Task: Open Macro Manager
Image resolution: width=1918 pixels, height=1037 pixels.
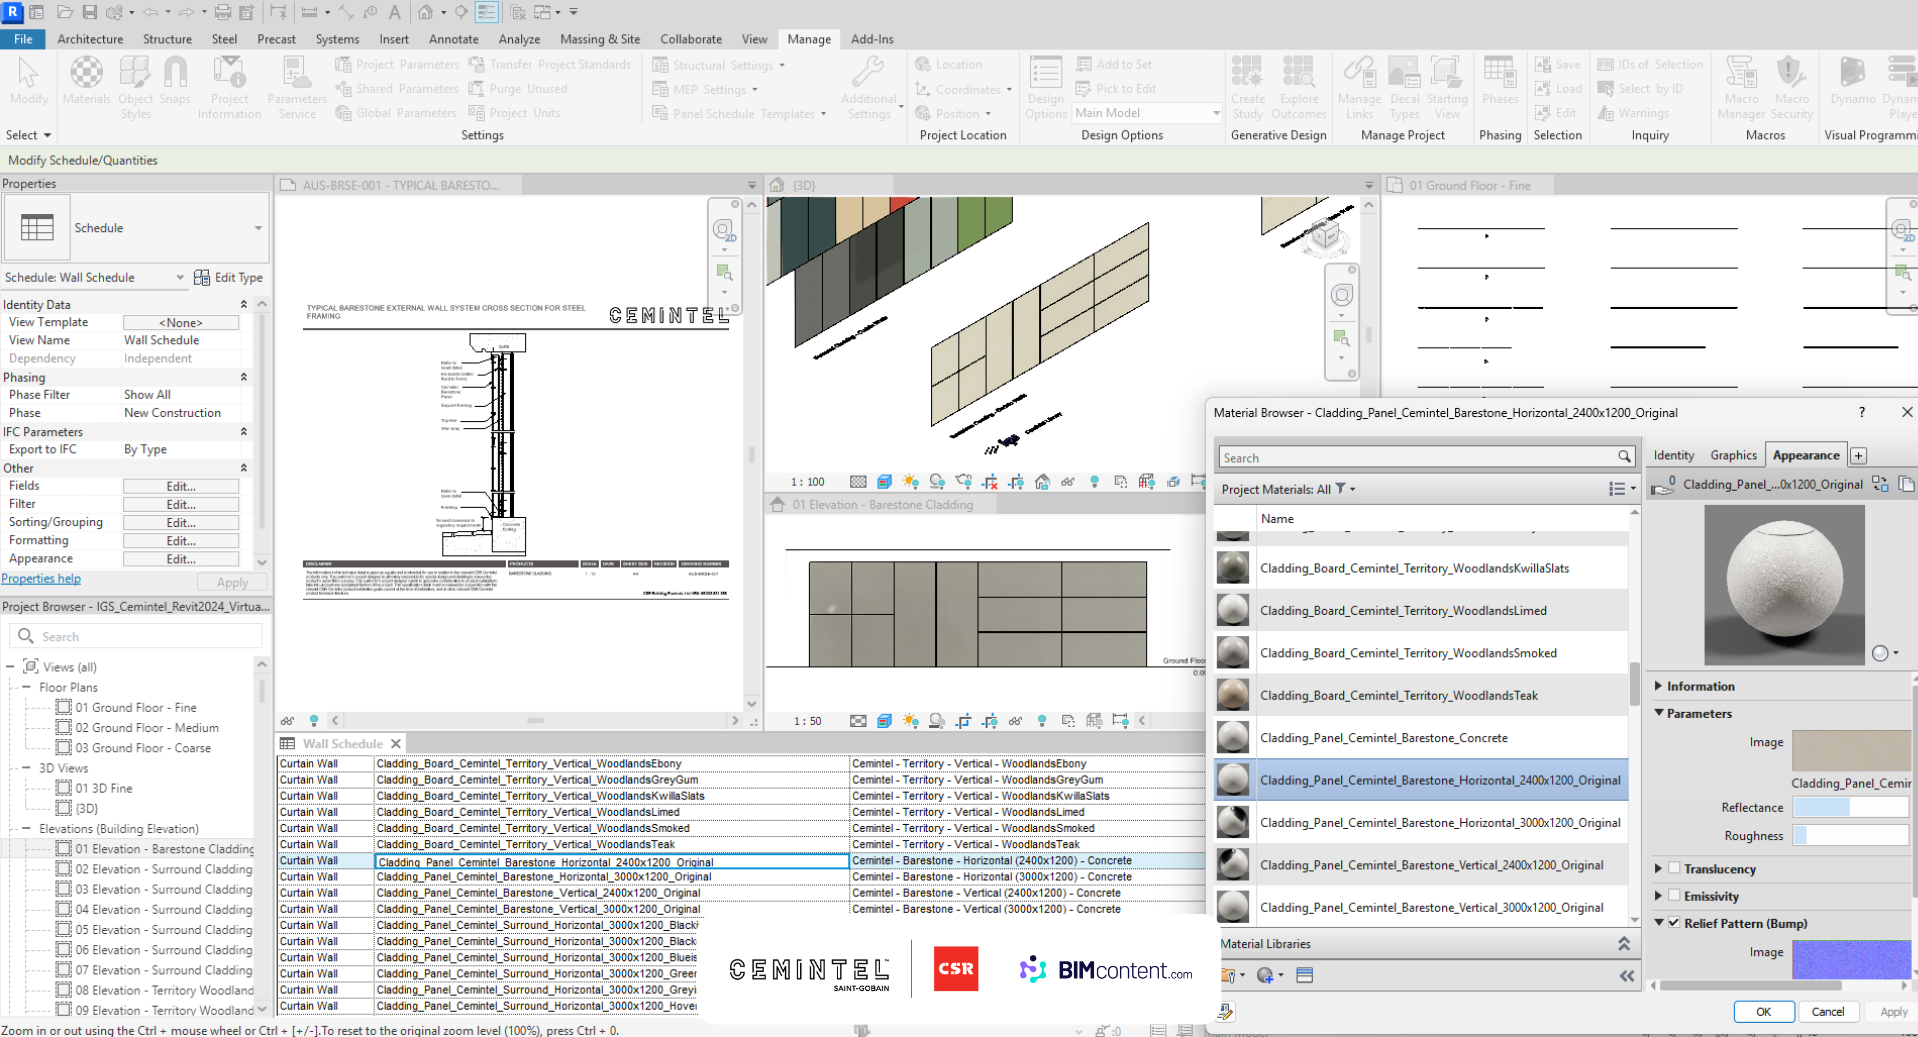Action: coord(1741,88)
